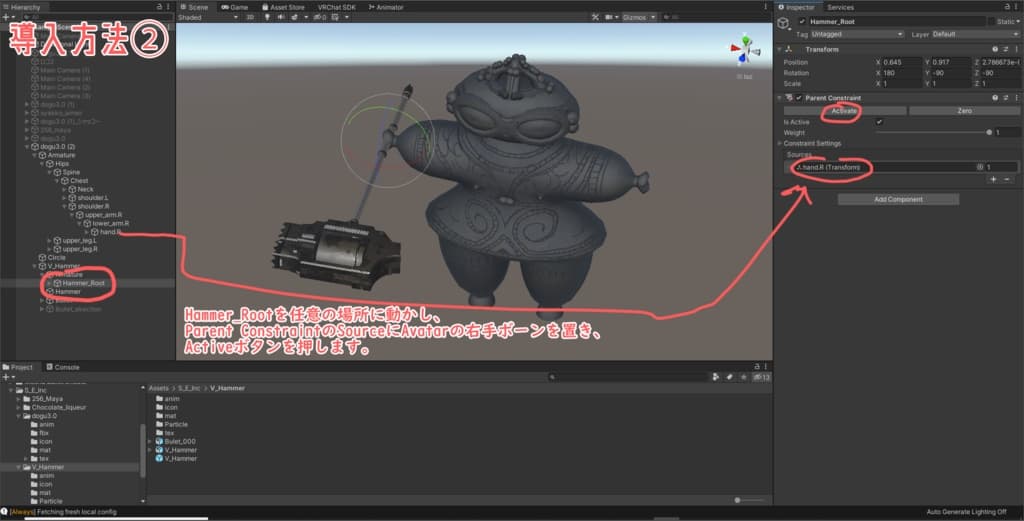Disable the Parent Constraint component checkbox

point(798,97)
